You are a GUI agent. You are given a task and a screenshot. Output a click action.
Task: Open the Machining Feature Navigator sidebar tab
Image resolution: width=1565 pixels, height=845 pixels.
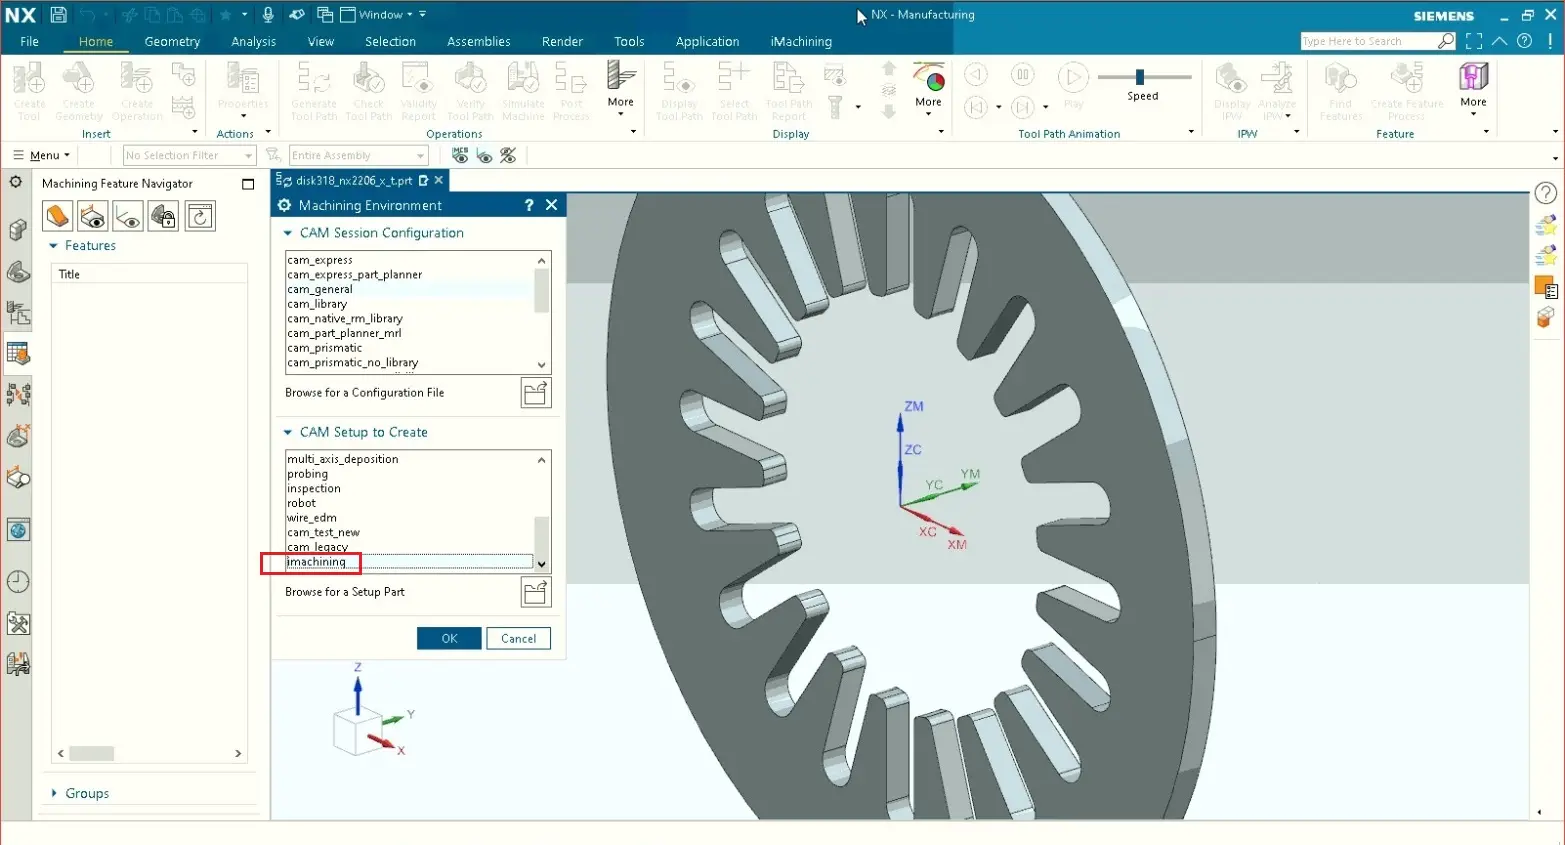point(18,353)
